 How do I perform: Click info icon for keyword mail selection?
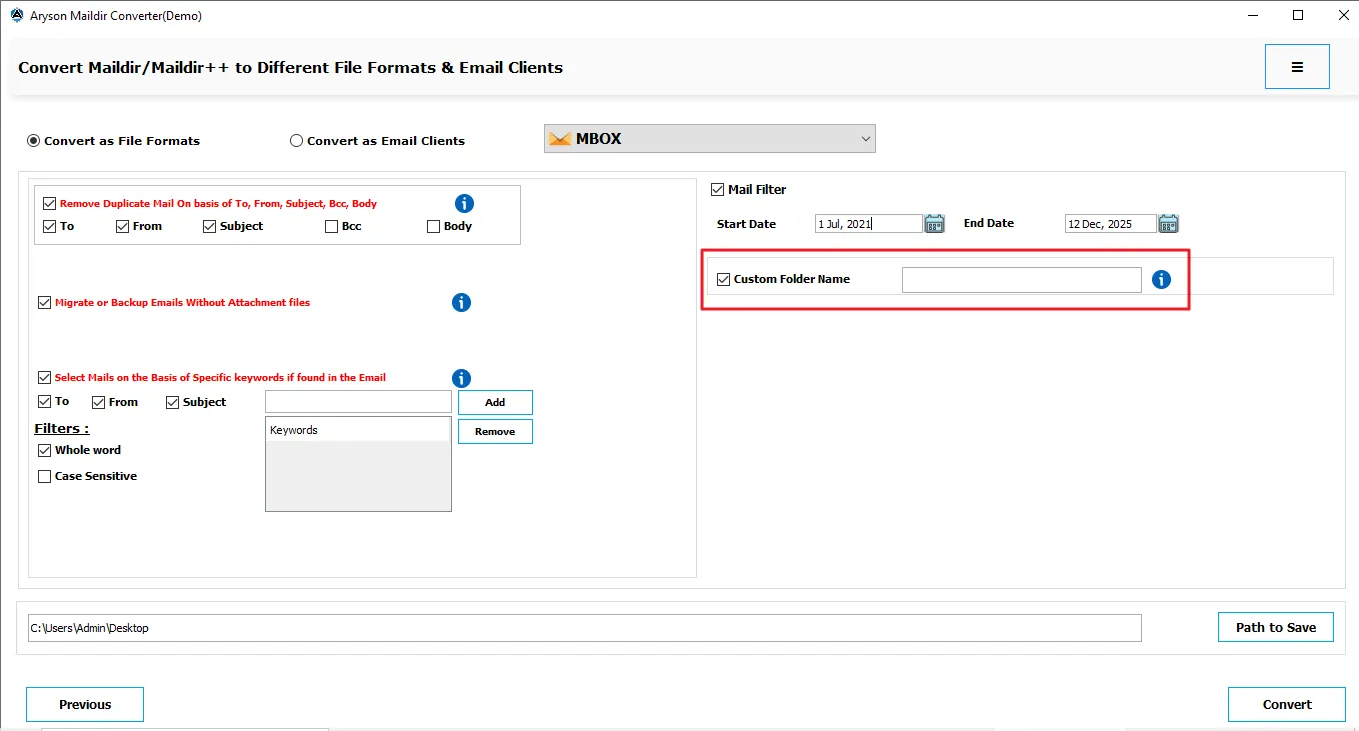click(461, 378)
